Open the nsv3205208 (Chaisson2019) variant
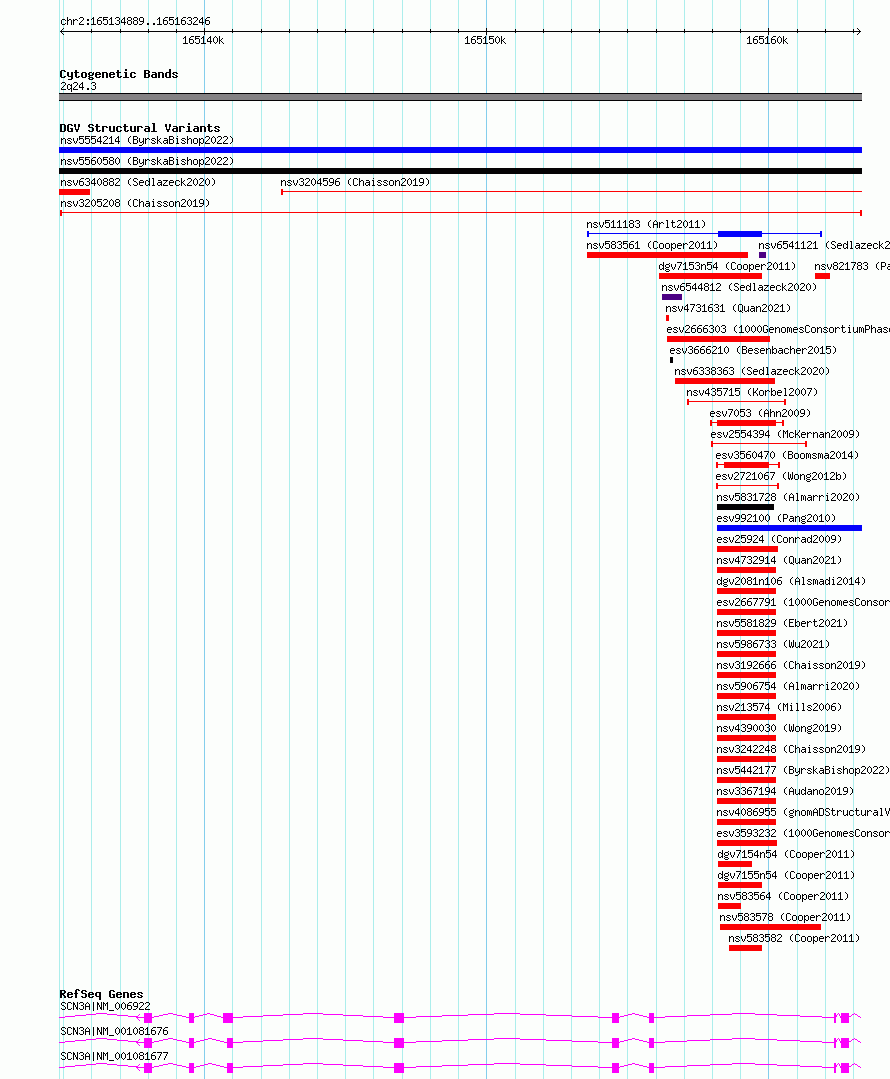890x1079 pixels. pyautogui.click(x=135, y=203)
